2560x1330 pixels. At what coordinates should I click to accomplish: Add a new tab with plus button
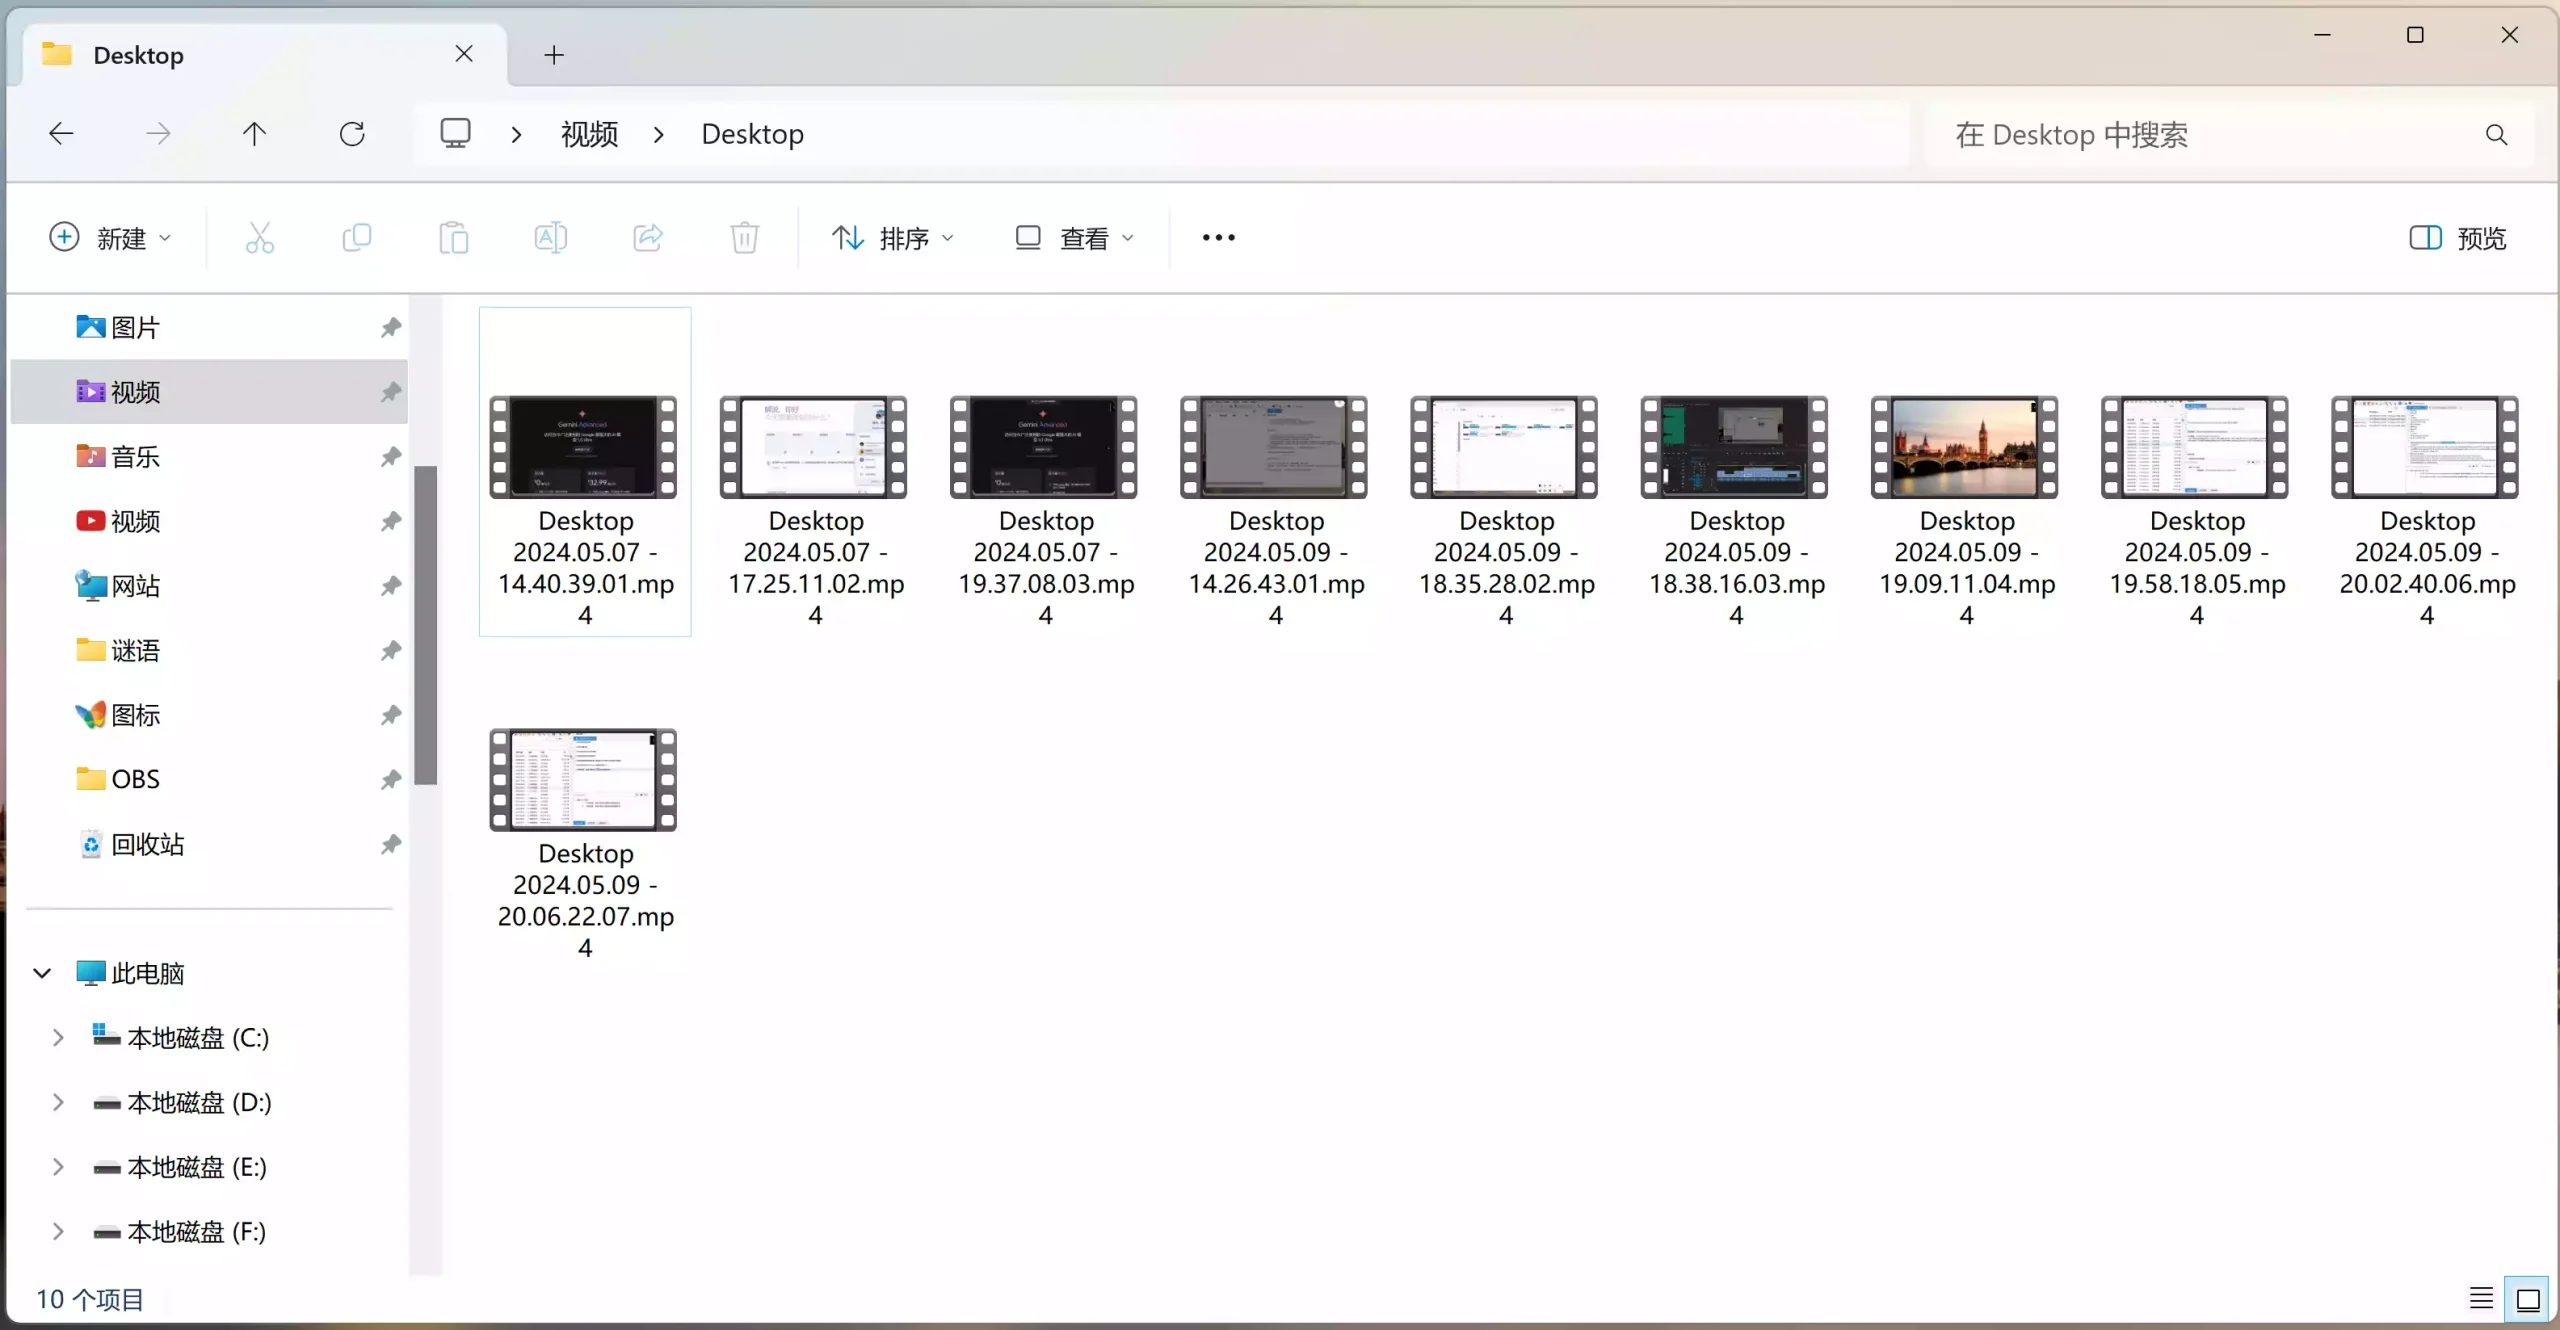[x=554, y=55]
